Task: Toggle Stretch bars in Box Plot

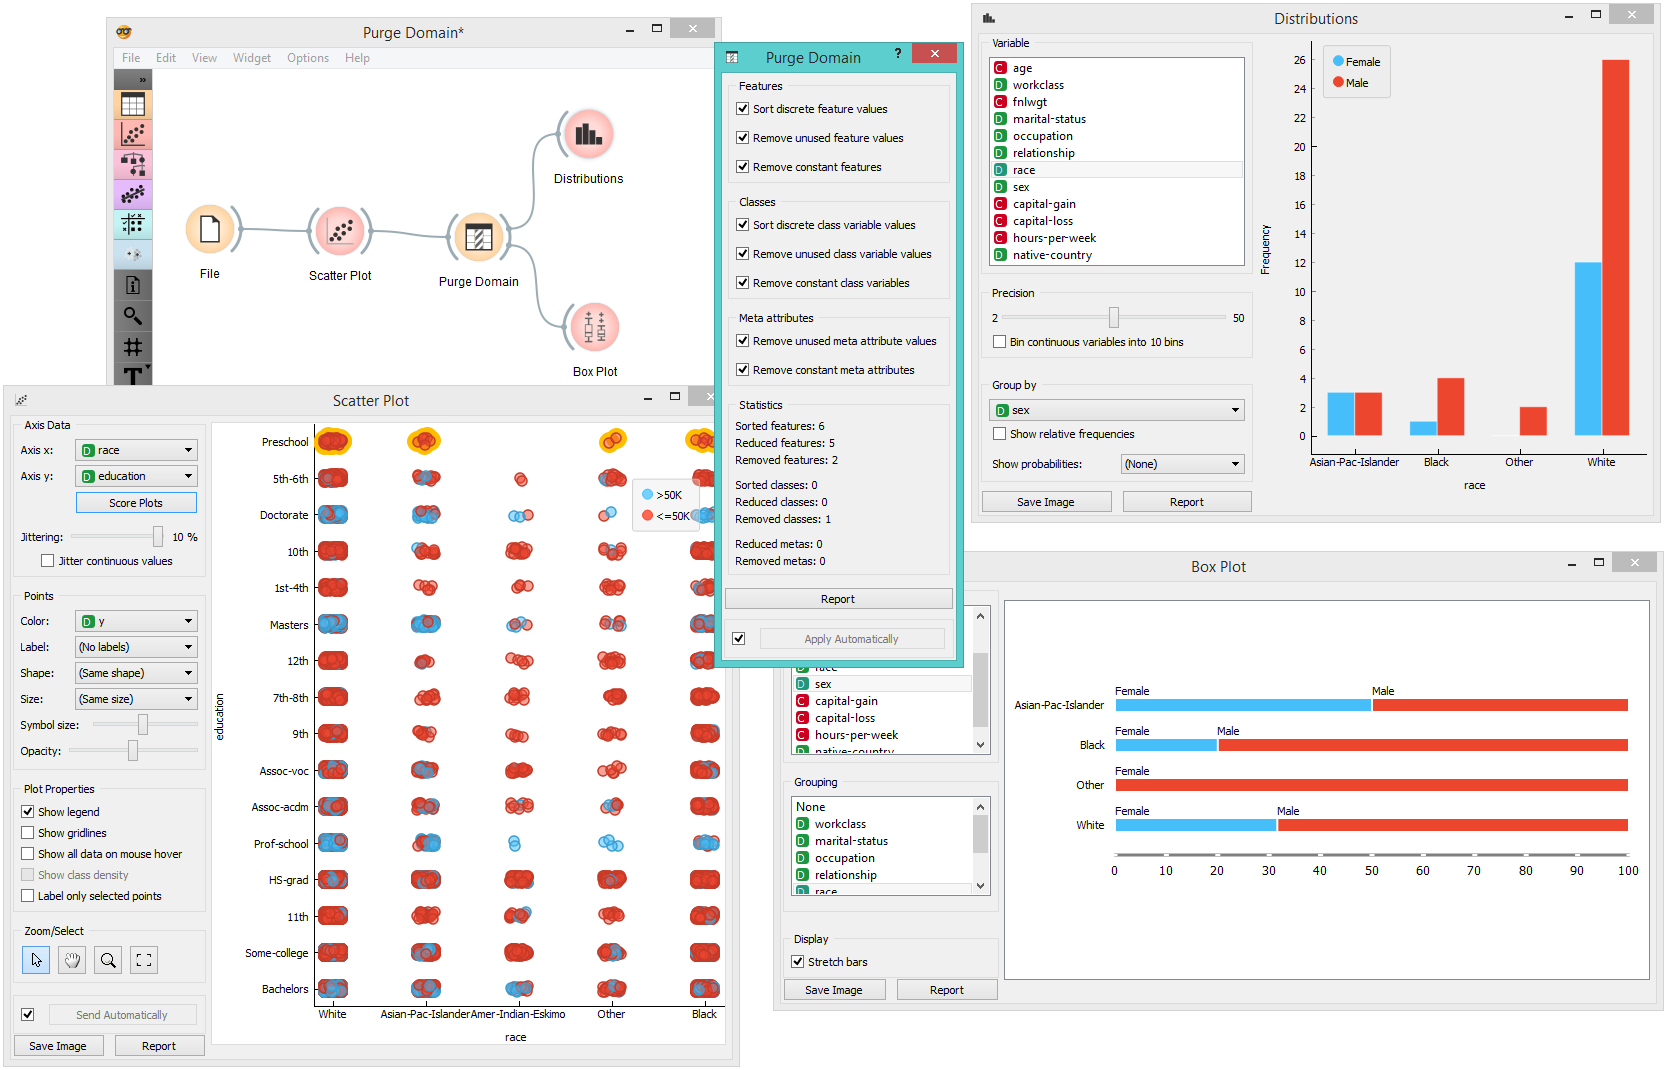Action: [798, 962]
